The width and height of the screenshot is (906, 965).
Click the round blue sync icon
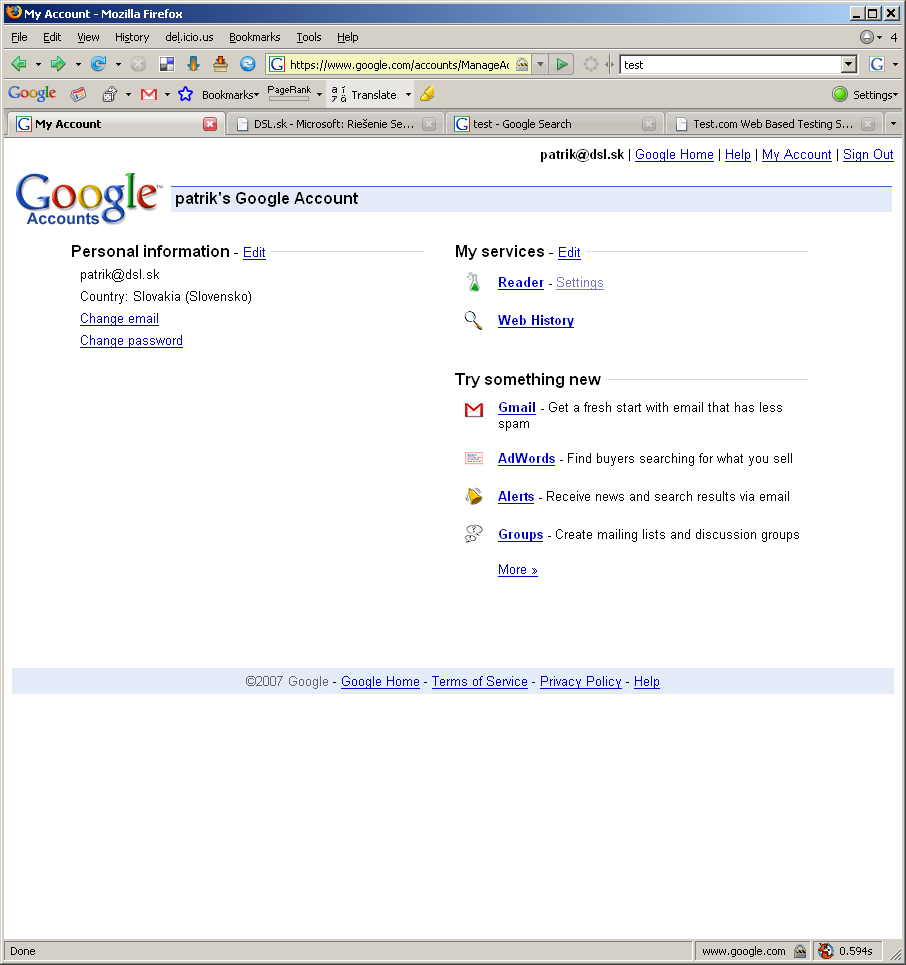[247, 63]
